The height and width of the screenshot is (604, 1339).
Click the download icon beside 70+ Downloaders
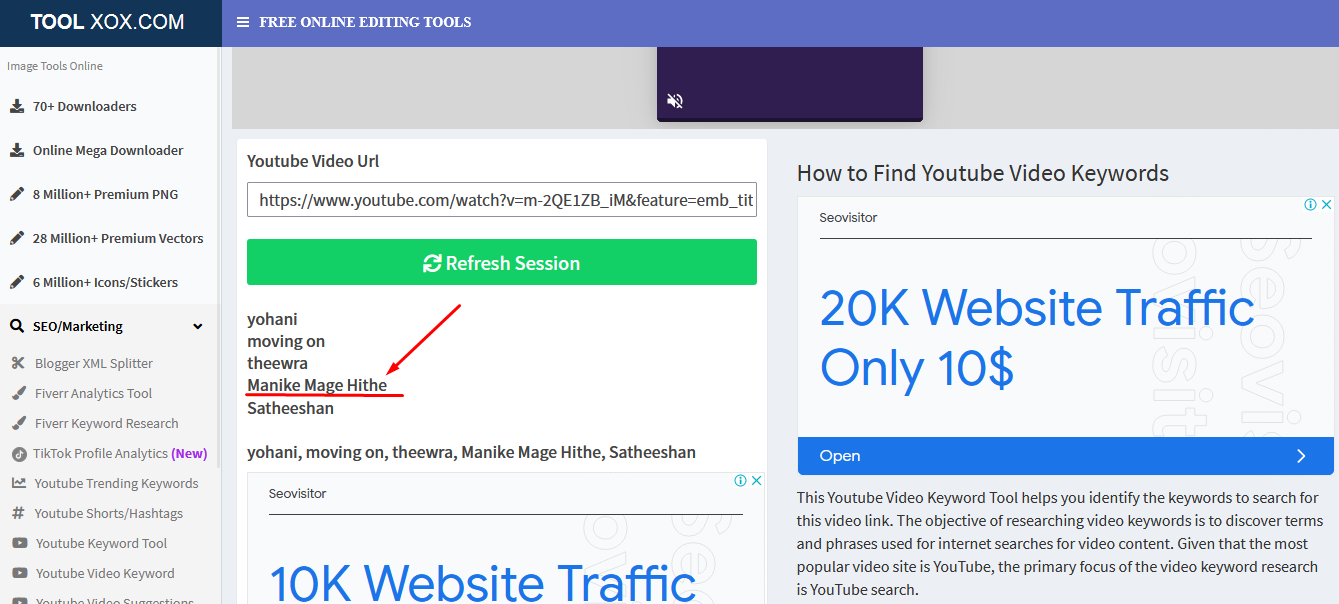click(x=17, y=106)
